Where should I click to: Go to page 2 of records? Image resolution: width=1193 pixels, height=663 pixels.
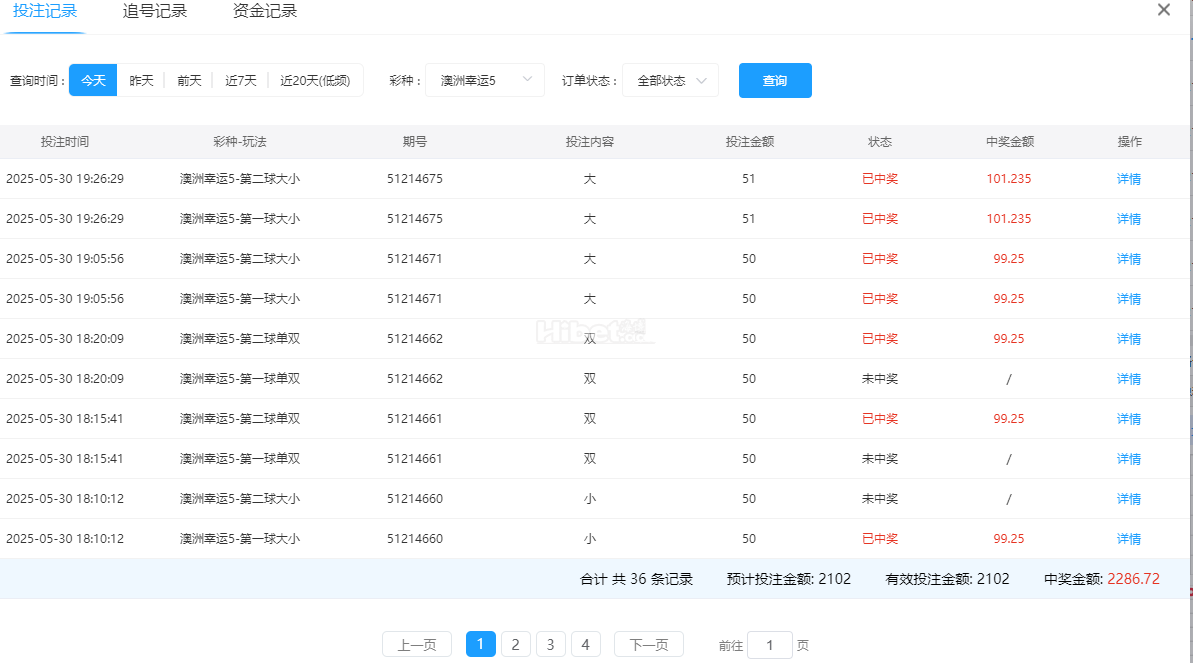click(515, 644)
